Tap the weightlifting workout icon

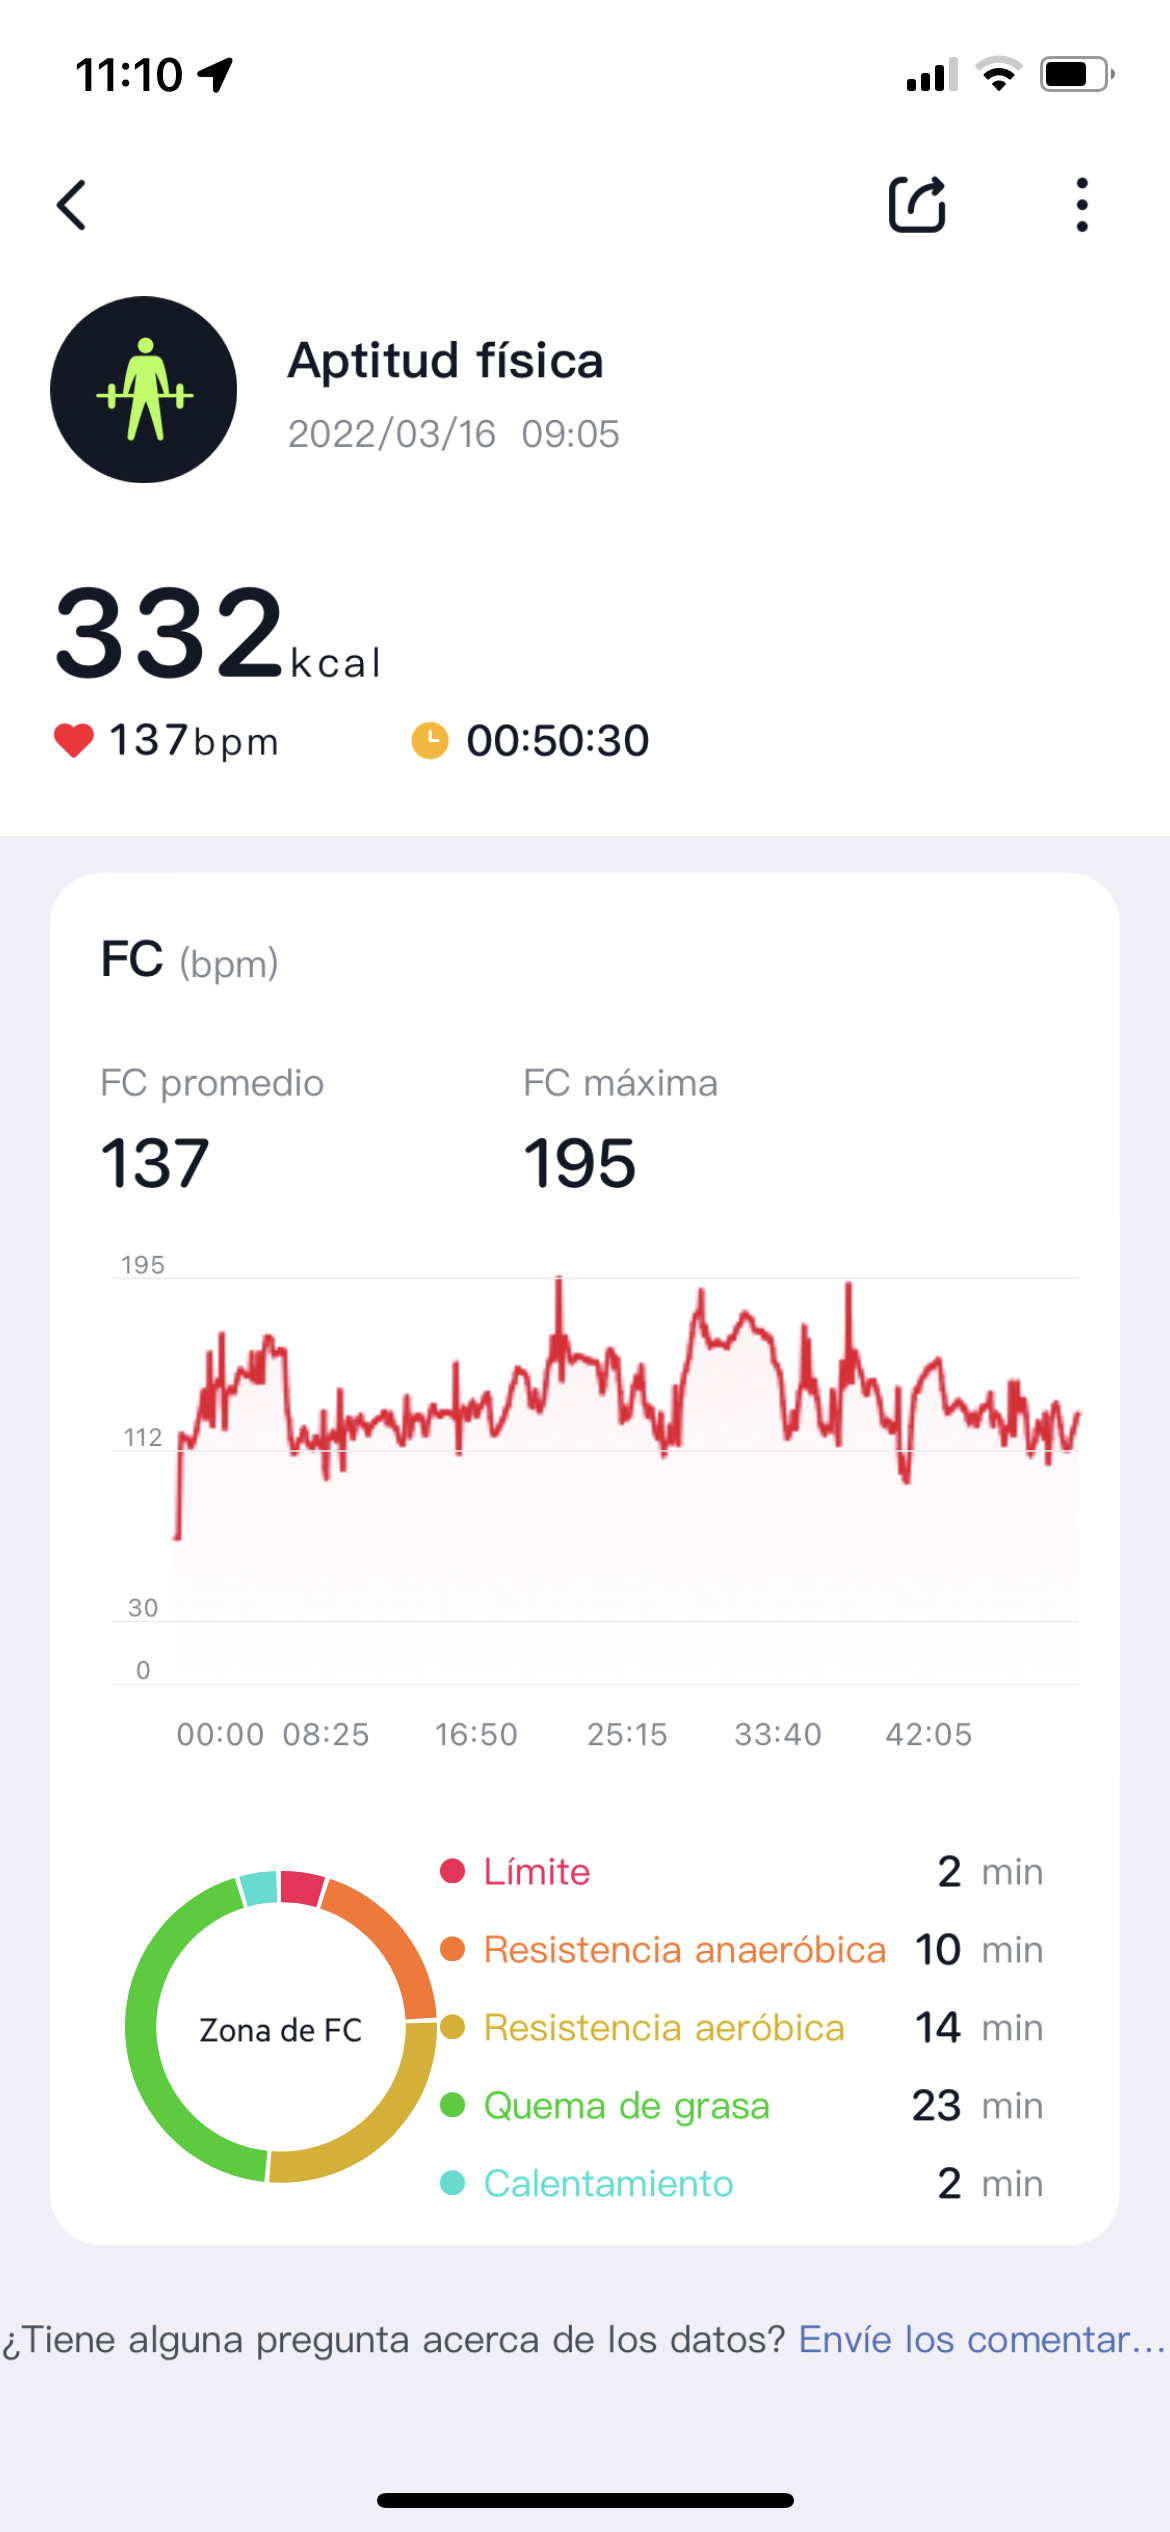pyautogui.click(x=144, y=389)
